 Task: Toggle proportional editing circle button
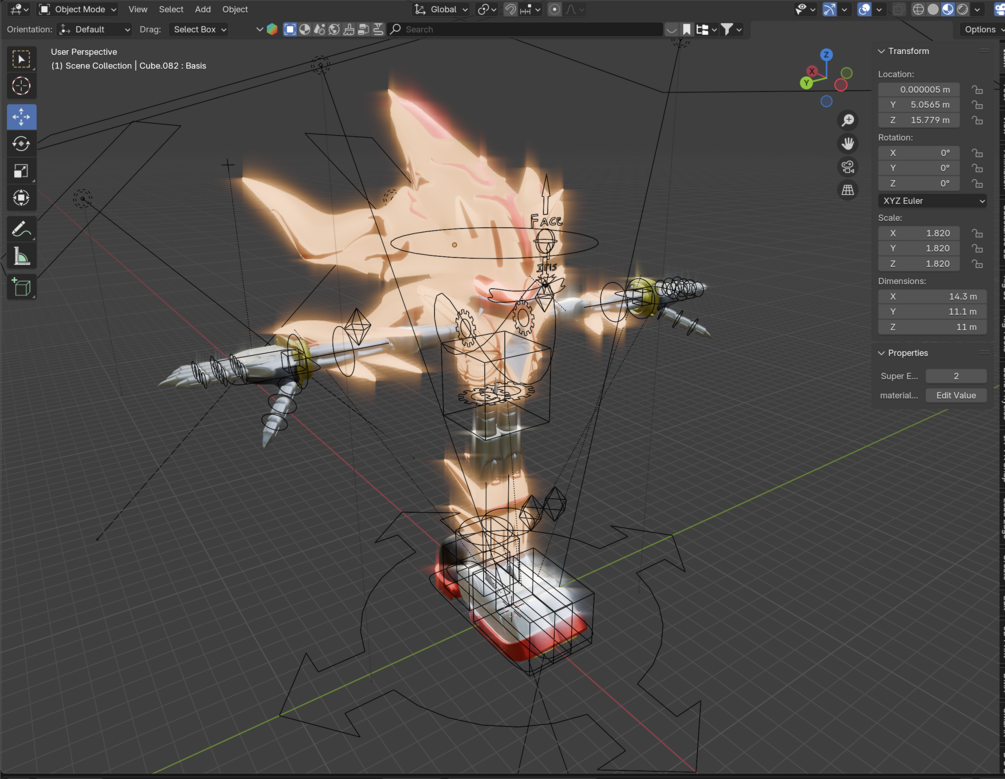554,10
